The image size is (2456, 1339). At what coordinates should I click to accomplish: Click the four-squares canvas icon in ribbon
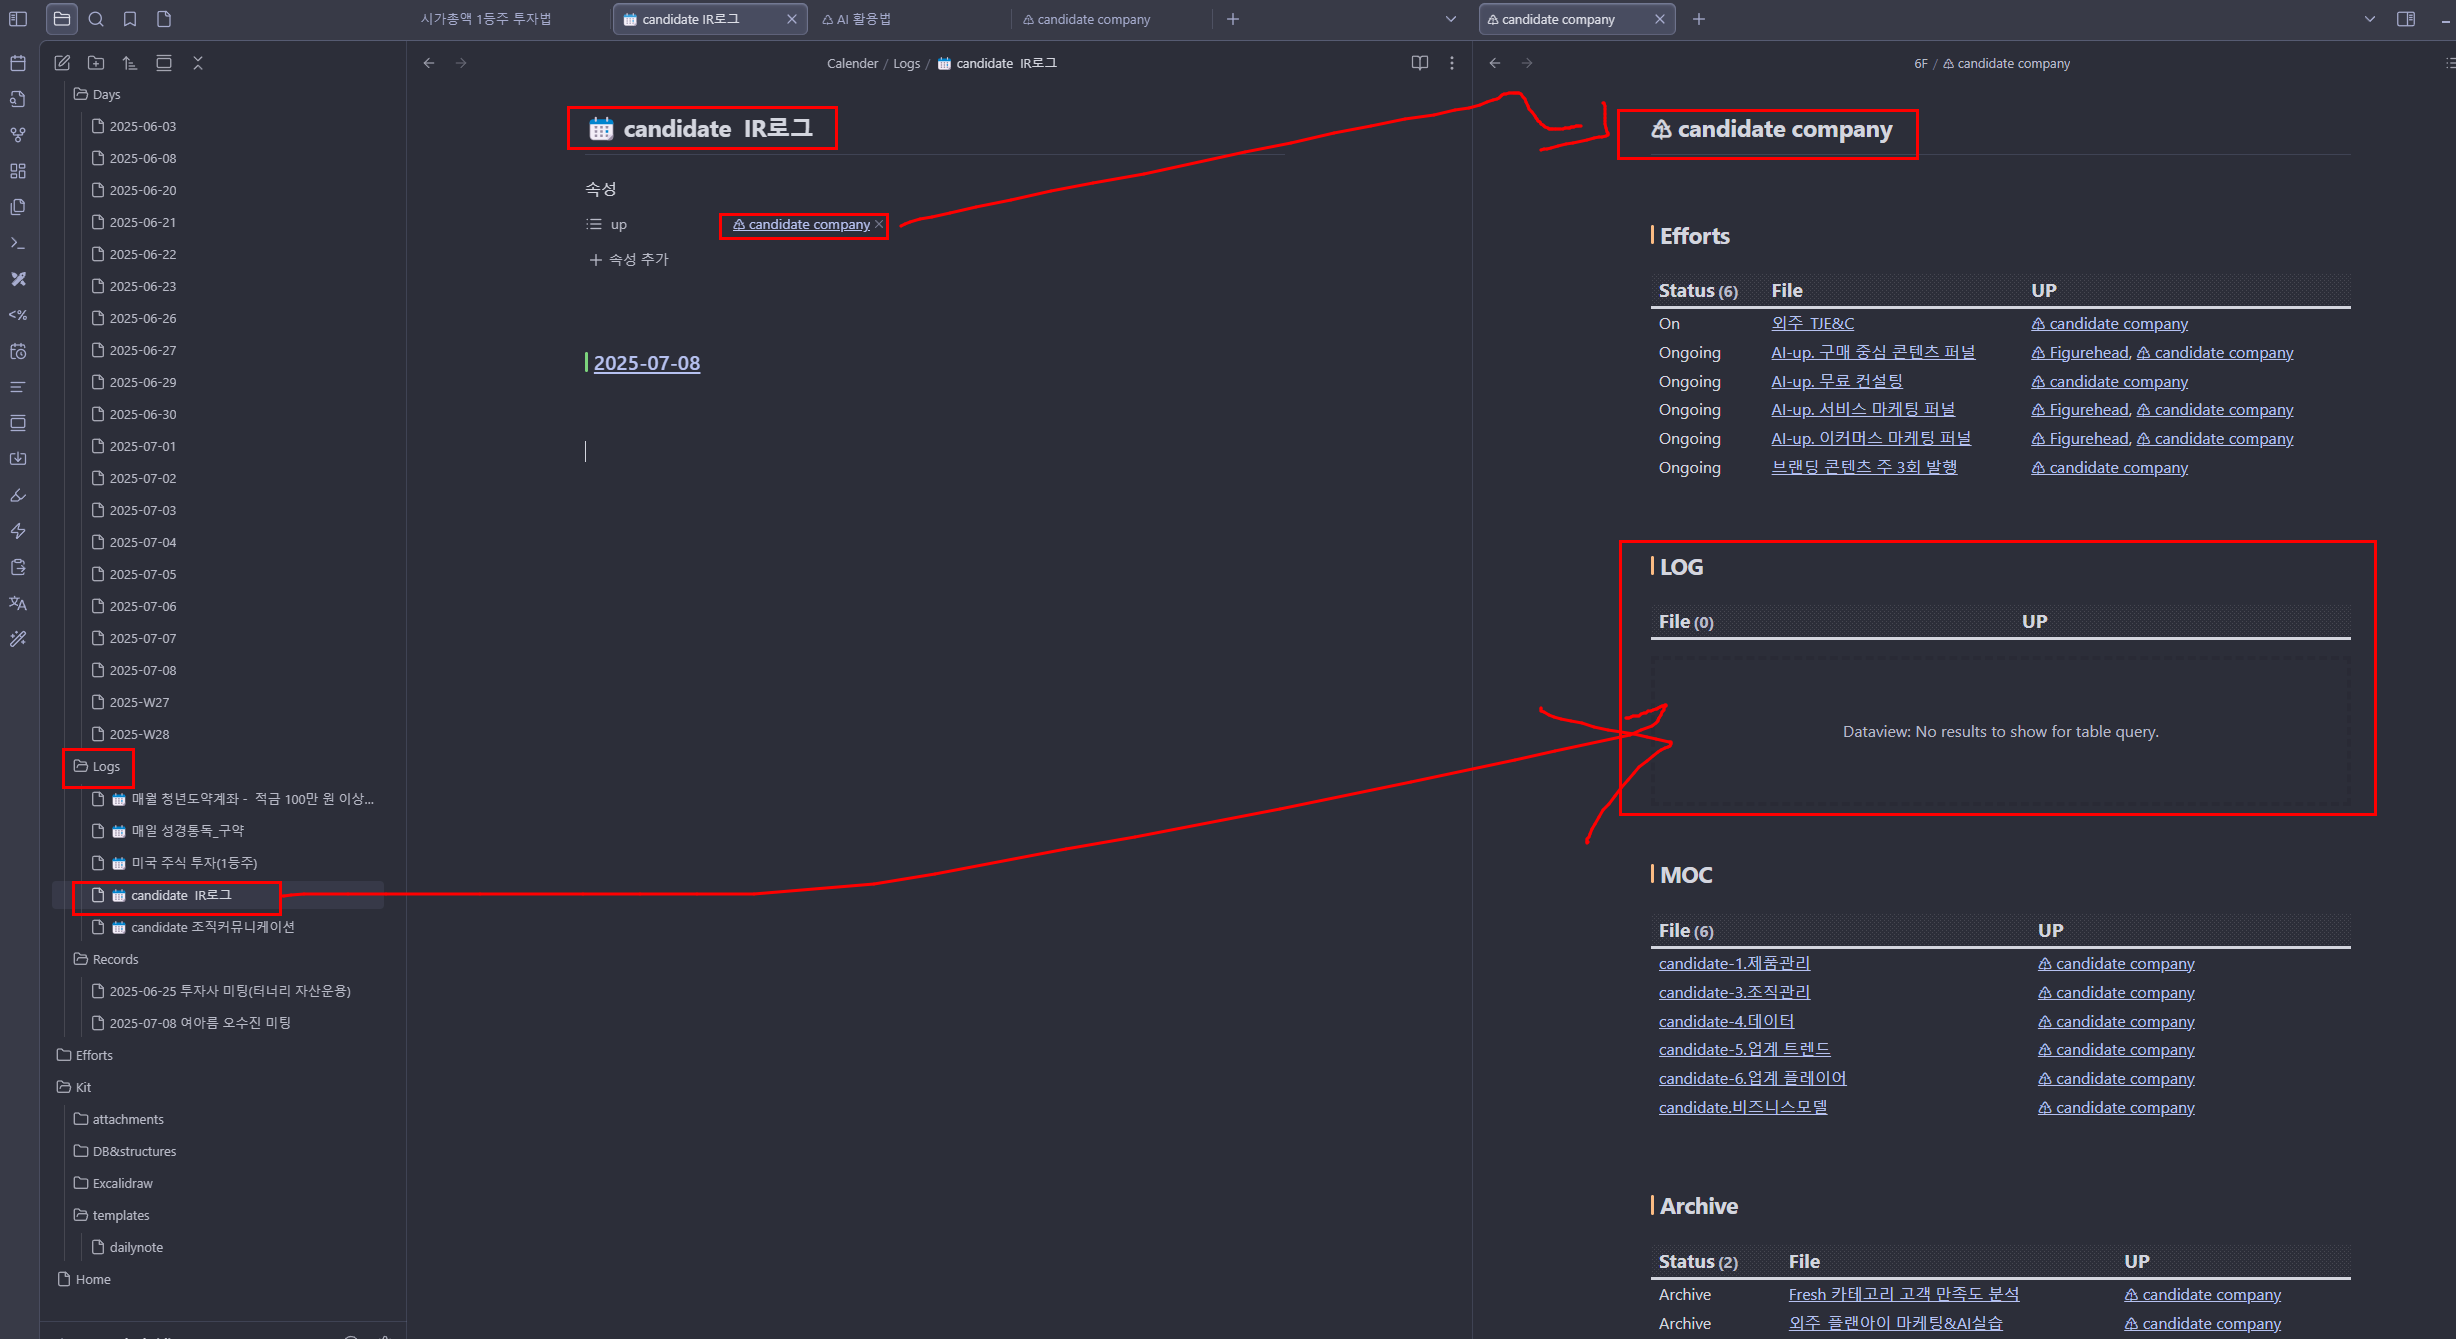[x=18, y=171]
